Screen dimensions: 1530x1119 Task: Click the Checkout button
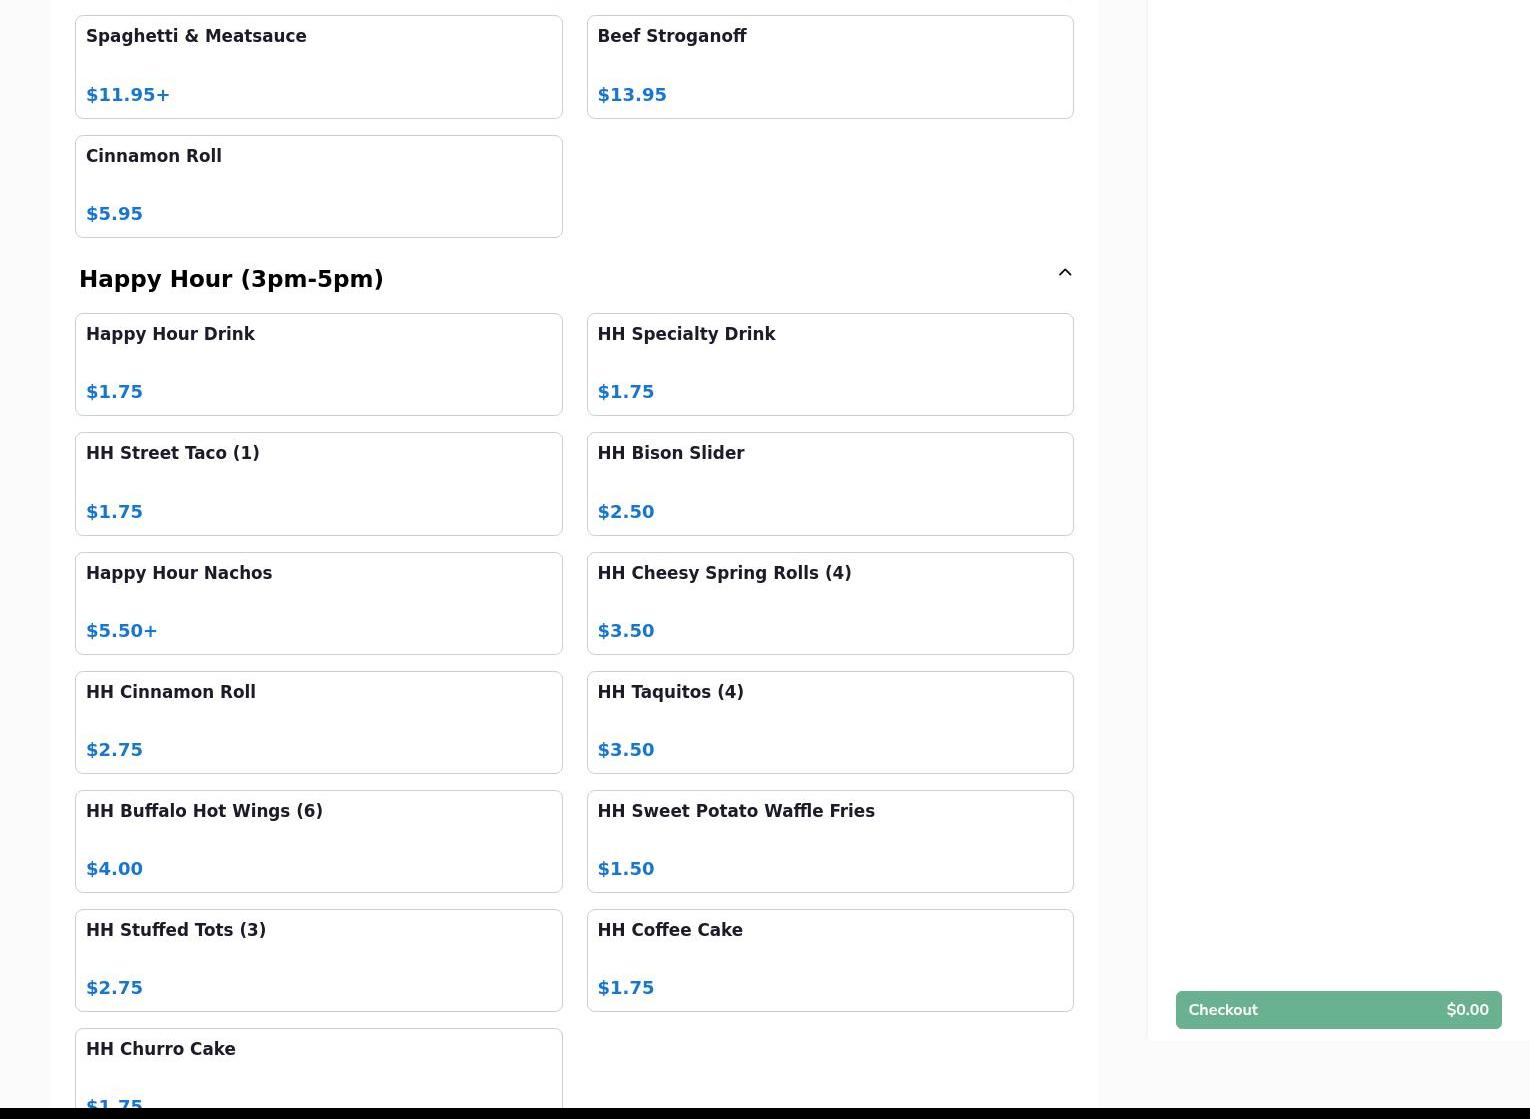point(1337,1010)
